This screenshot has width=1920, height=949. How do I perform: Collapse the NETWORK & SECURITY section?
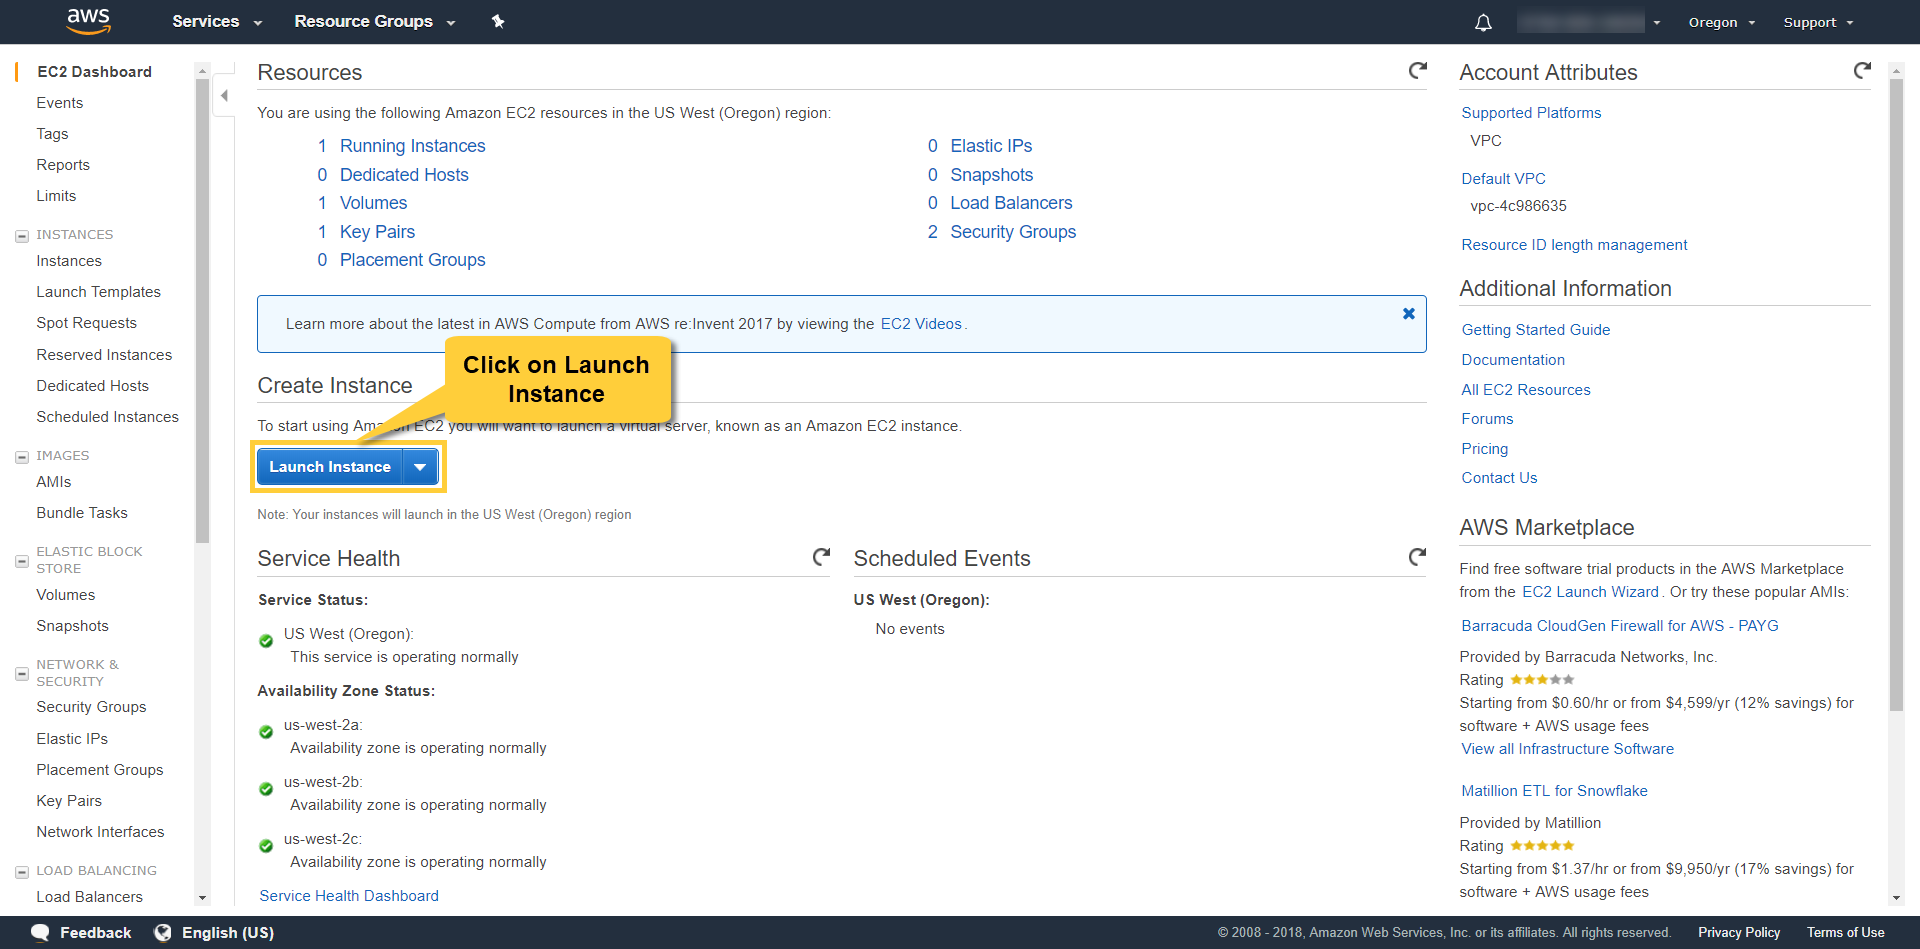[21, 674]
